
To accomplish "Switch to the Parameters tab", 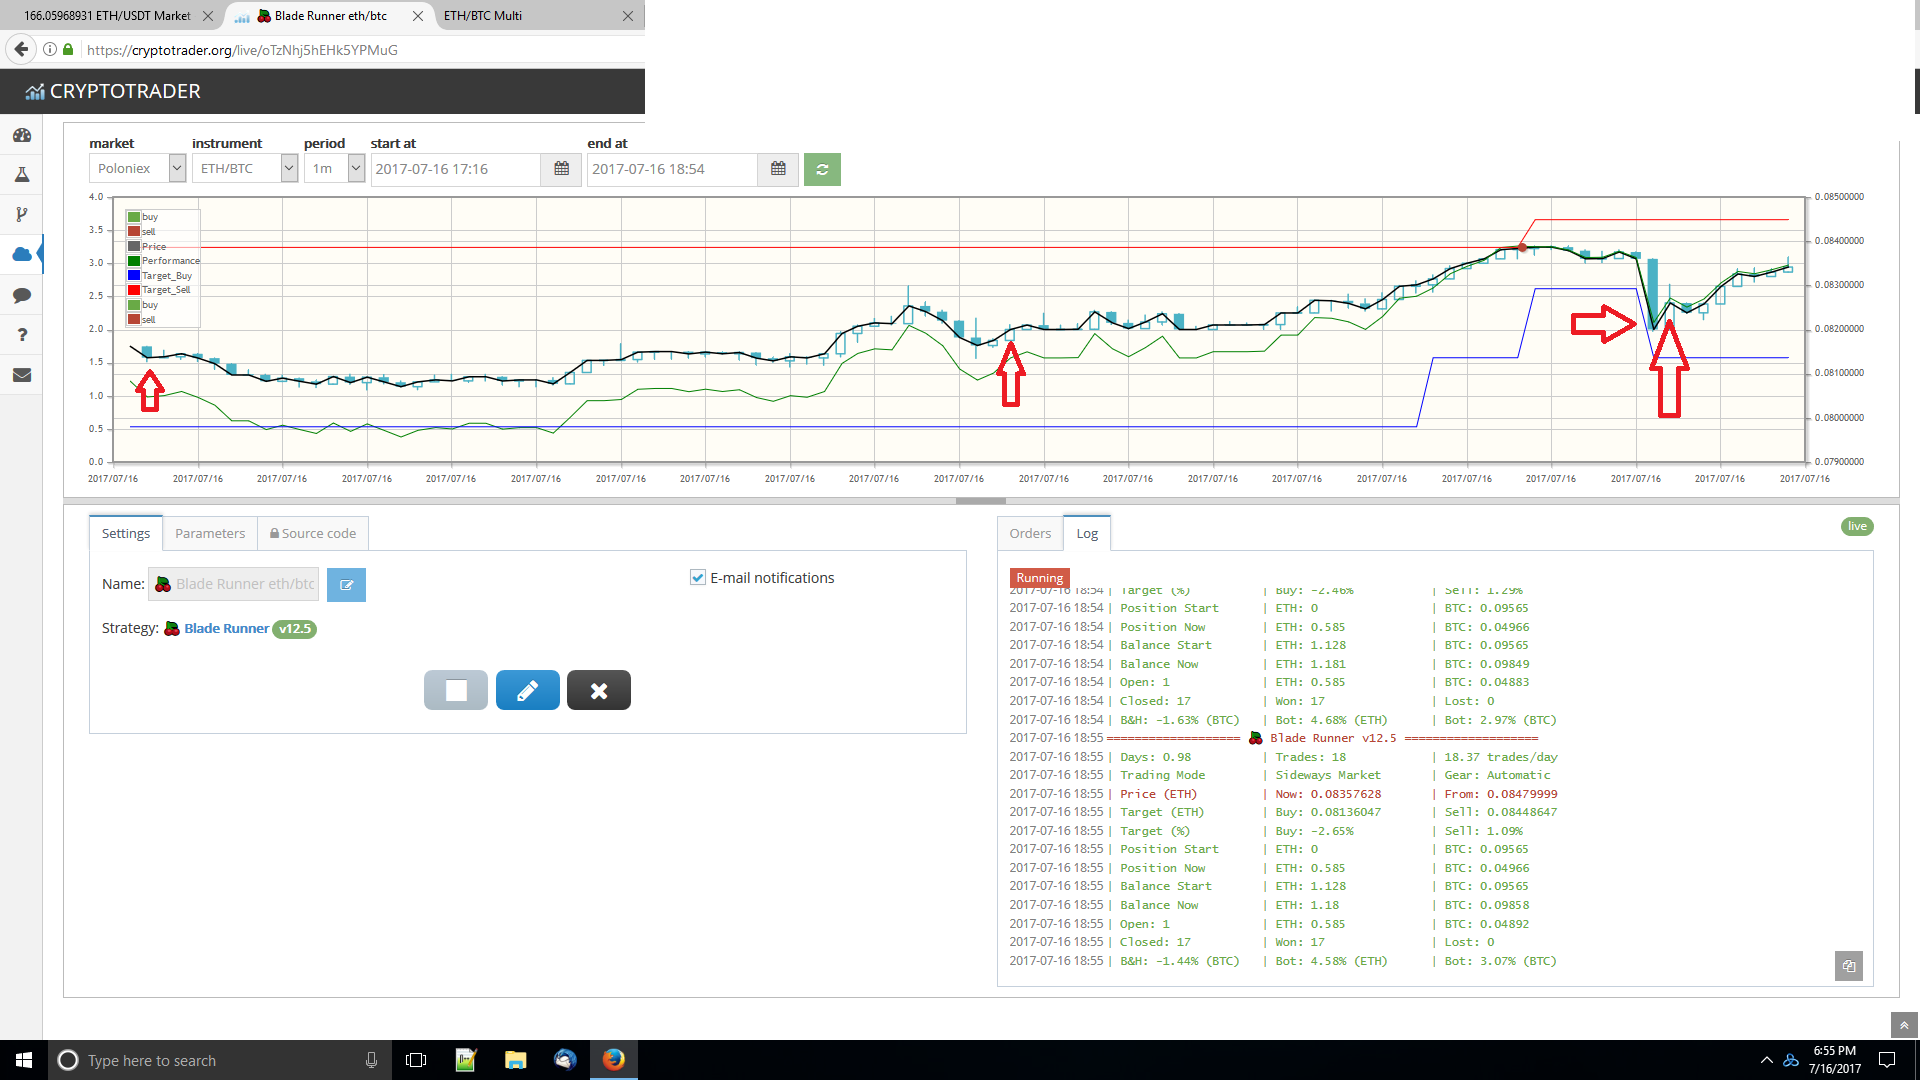I will coord(210,534).
